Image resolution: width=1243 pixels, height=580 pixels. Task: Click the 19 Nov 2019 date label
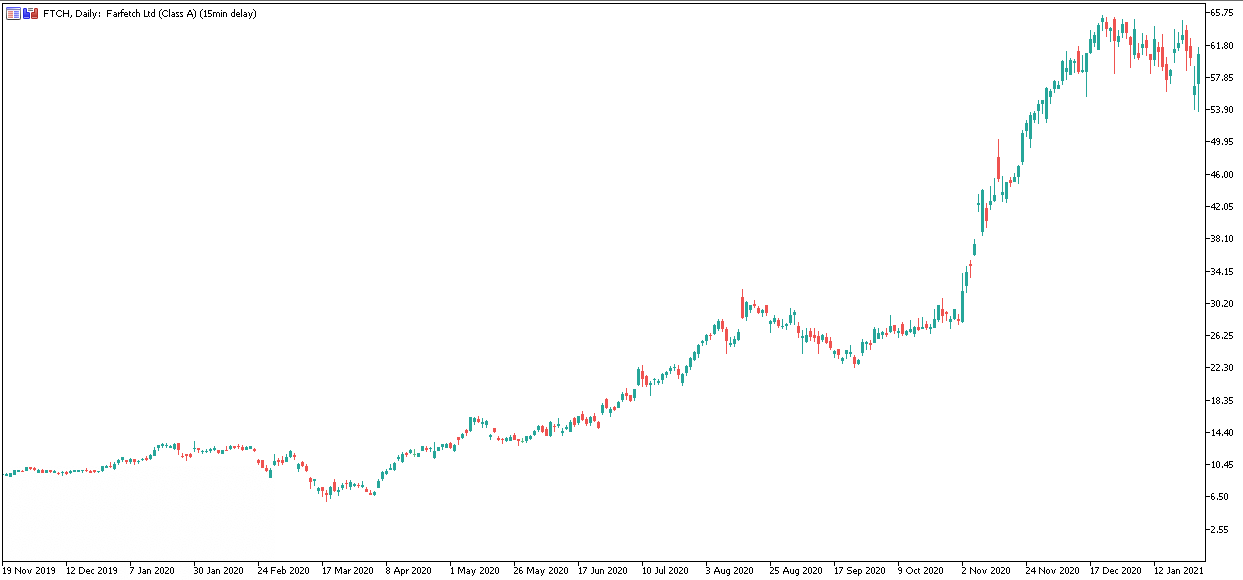tap(29, 570)
